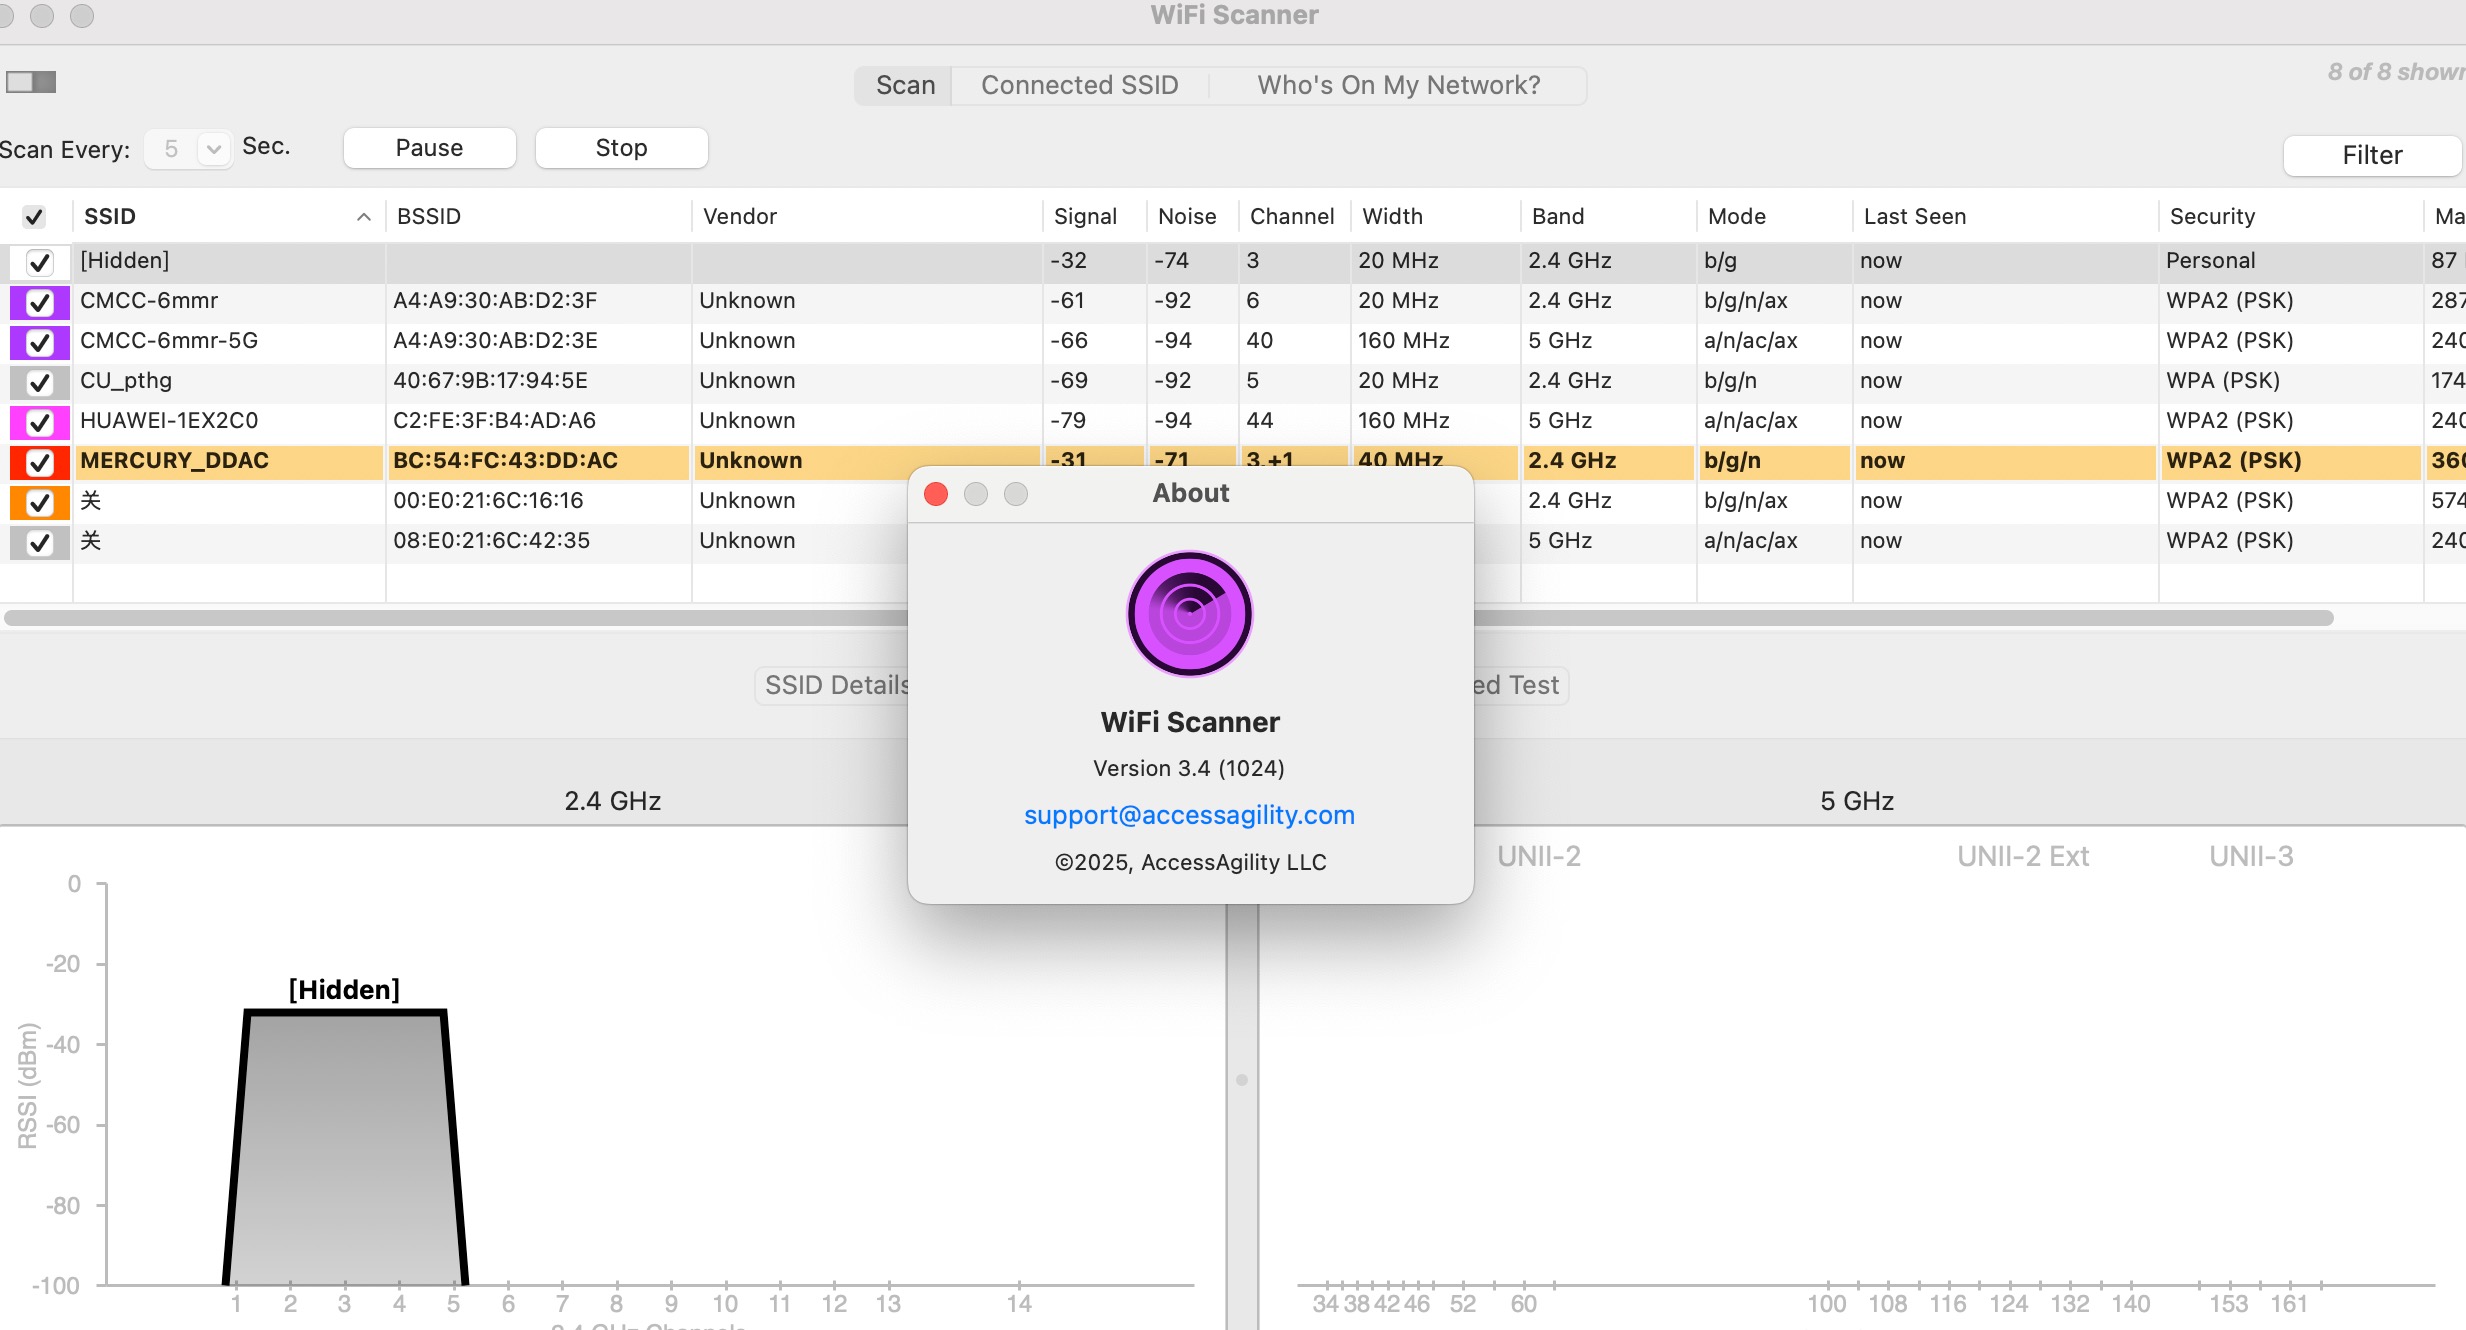Sort by Noise column header
The image size is (2466, 1330).
[1192, 216]
